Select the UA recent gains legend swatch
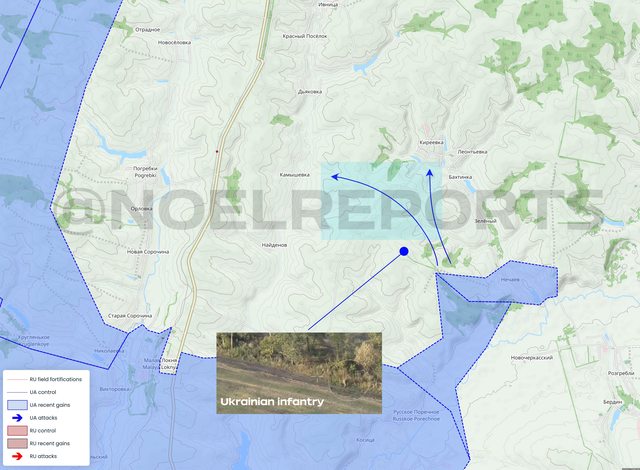 pos(17,405)
